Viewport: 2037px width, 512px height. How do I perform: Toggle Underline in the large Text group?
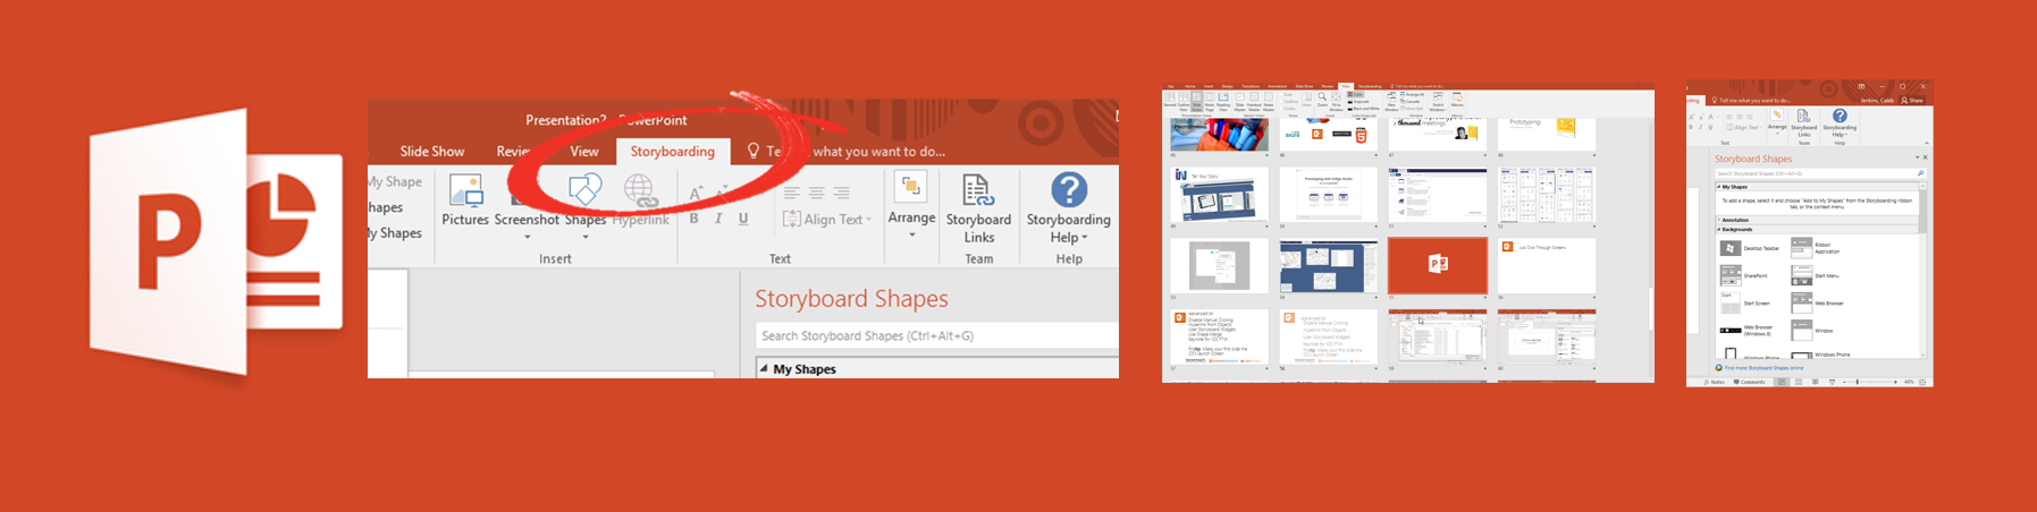743,218
